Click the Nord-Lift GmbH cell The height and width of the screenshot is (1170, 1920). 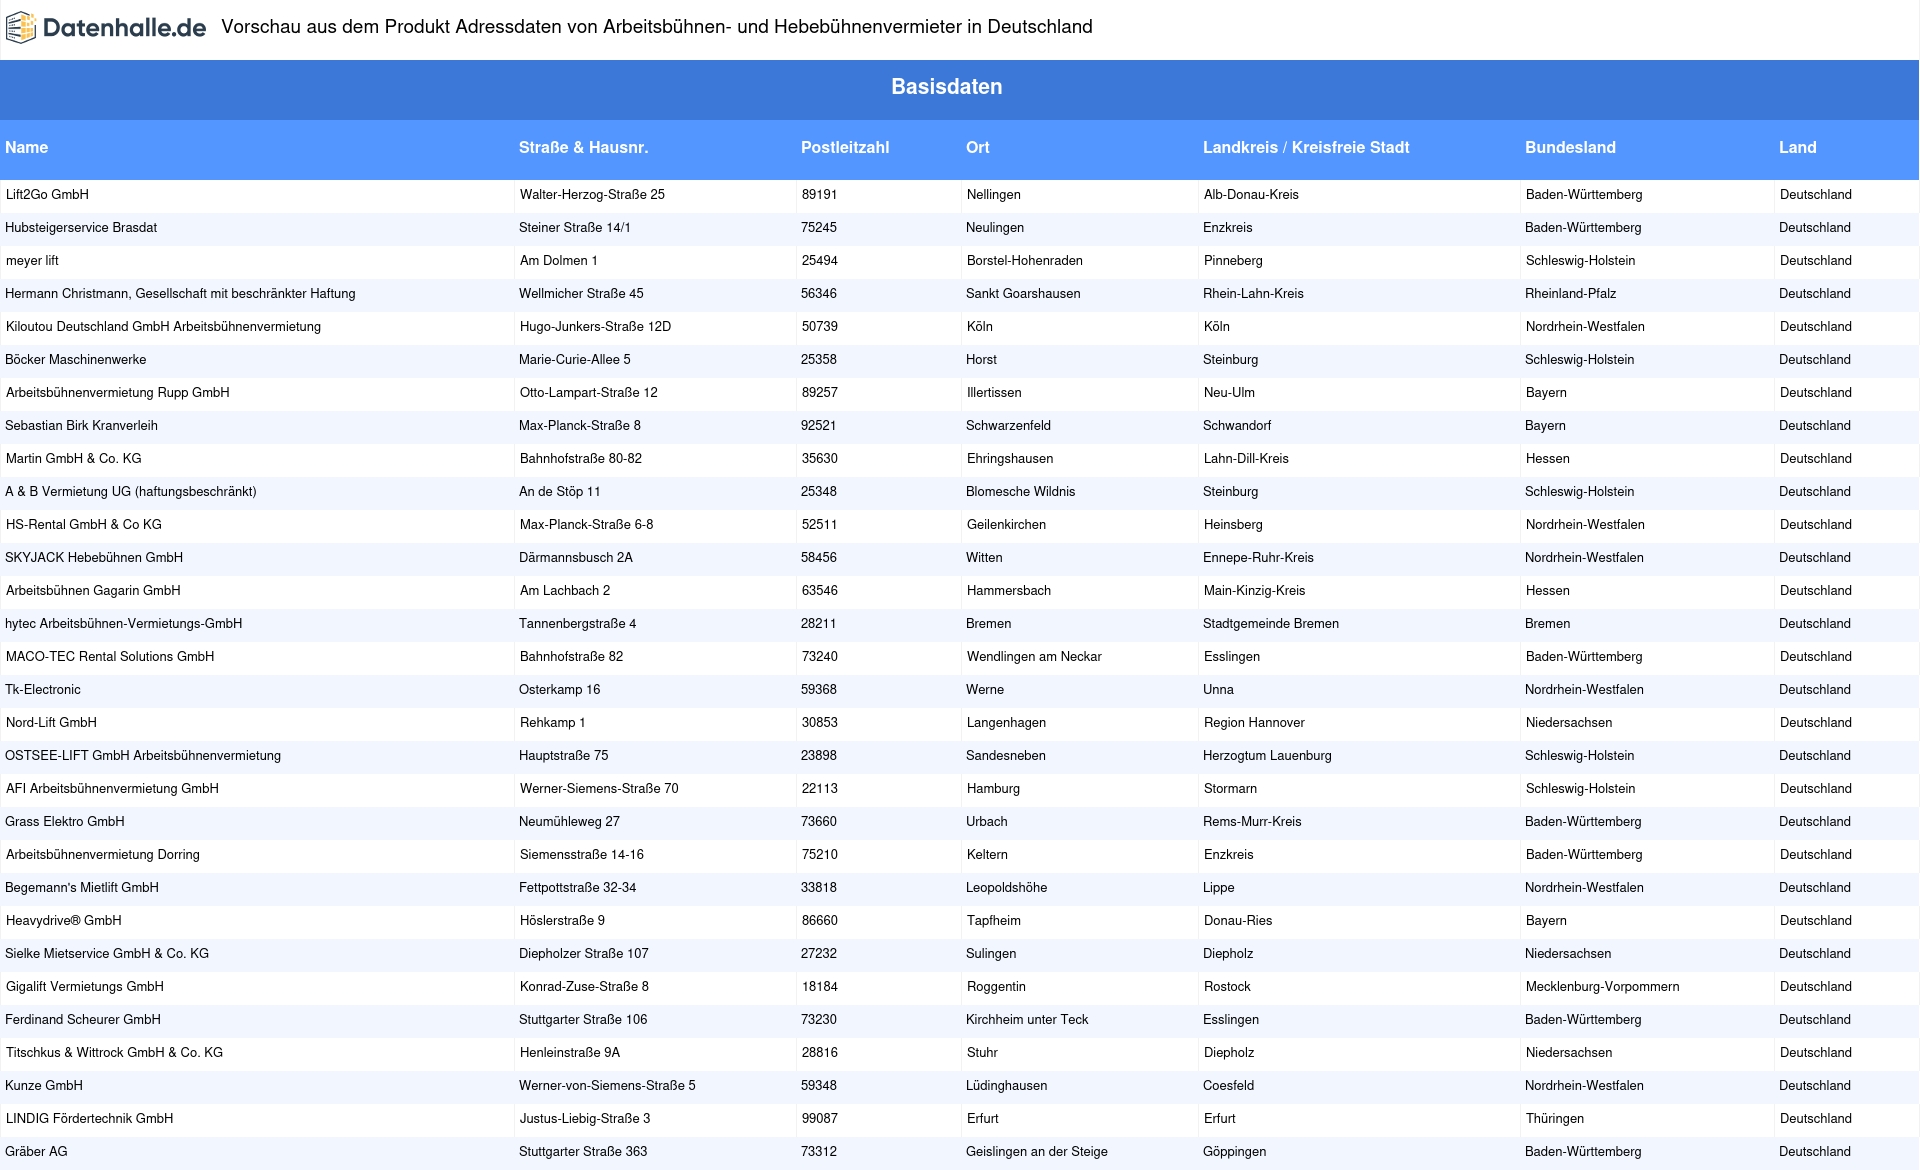tap(51, 723)
